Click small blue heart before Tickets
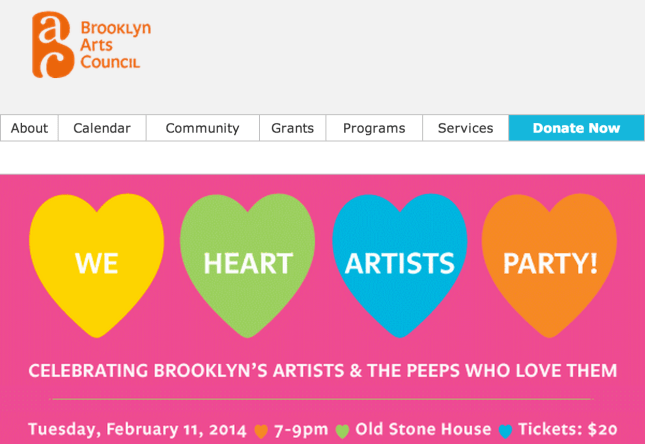The image size is (645, 444). [x=505, y=431]
